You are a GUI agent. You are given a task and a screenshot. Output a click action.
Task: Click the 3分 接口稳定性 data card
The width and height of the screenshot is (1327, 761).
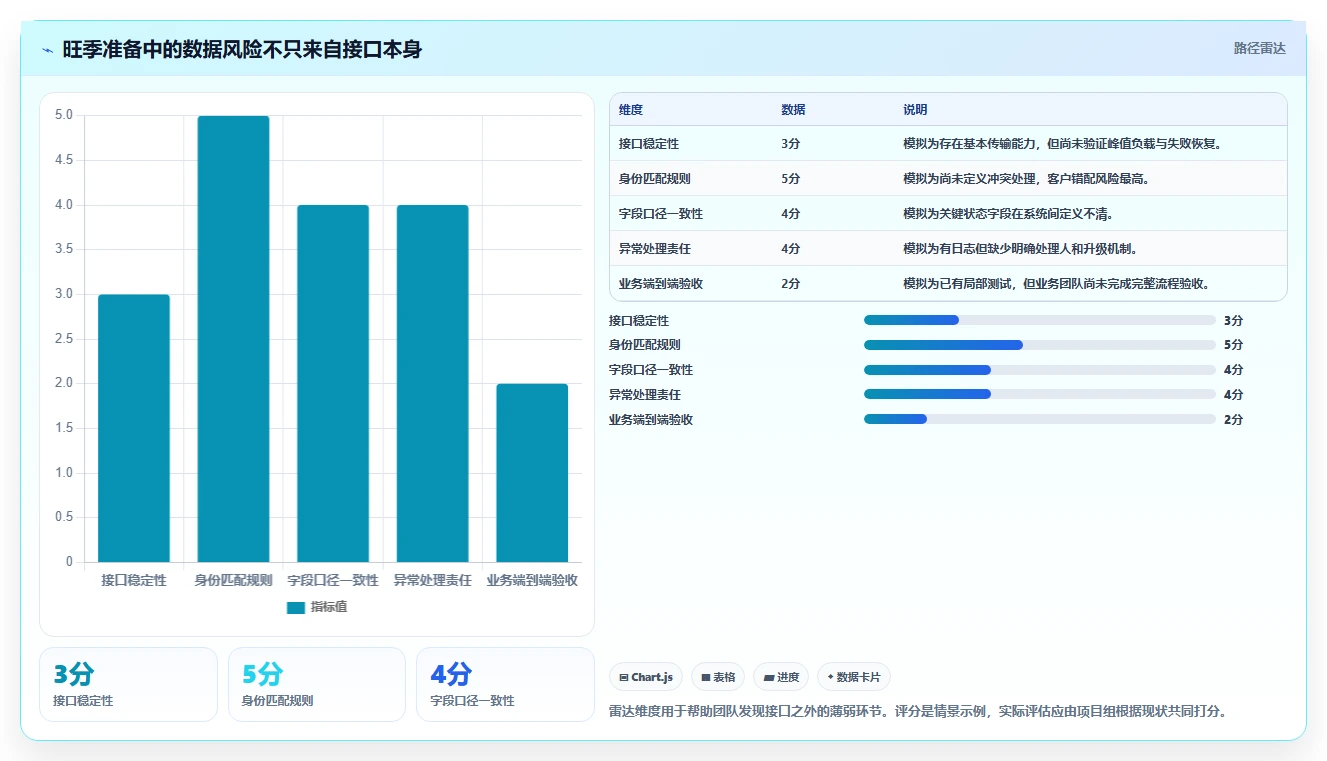tap(128, 684)
